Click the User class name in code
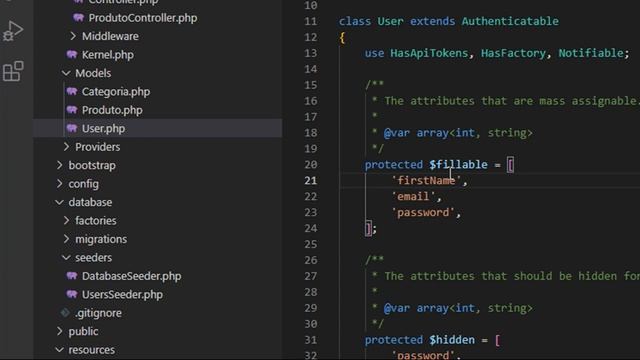 390,21
